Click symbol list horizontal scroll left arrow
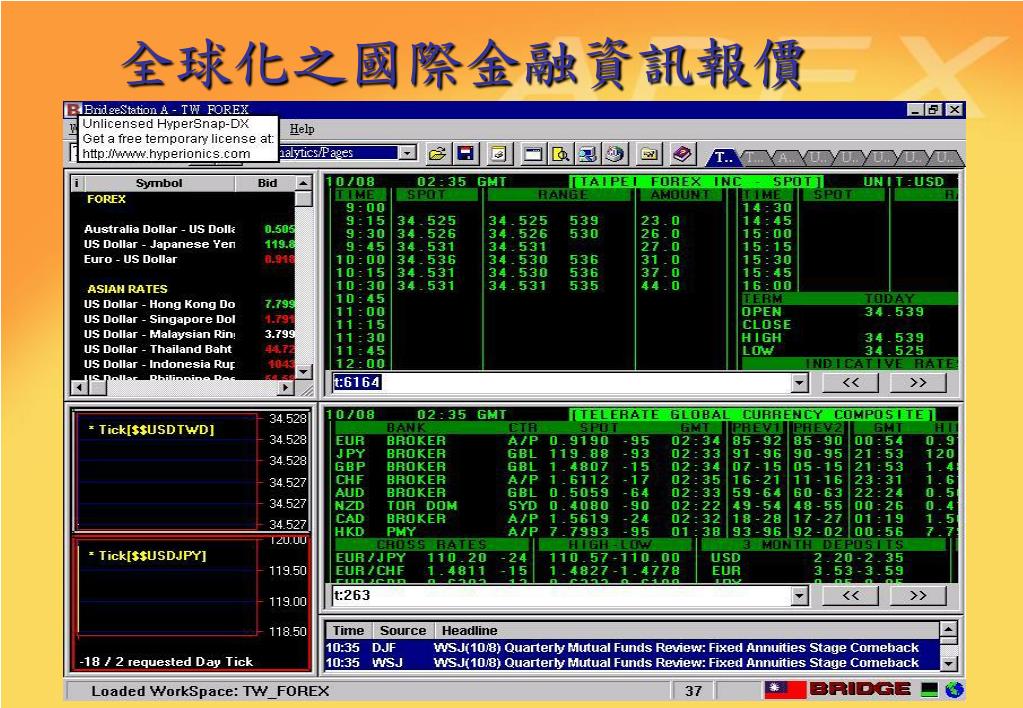 (78, 388)
